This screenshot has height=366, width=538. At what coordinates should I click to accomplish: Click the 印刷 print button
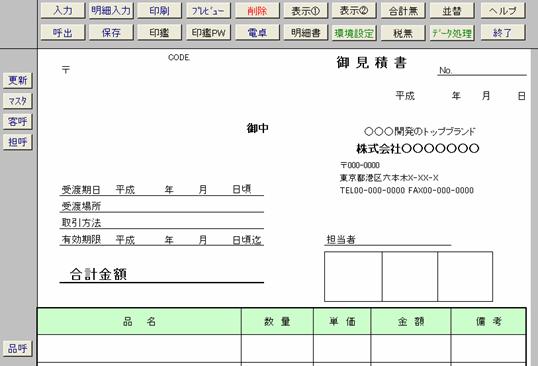pos(160,11)
